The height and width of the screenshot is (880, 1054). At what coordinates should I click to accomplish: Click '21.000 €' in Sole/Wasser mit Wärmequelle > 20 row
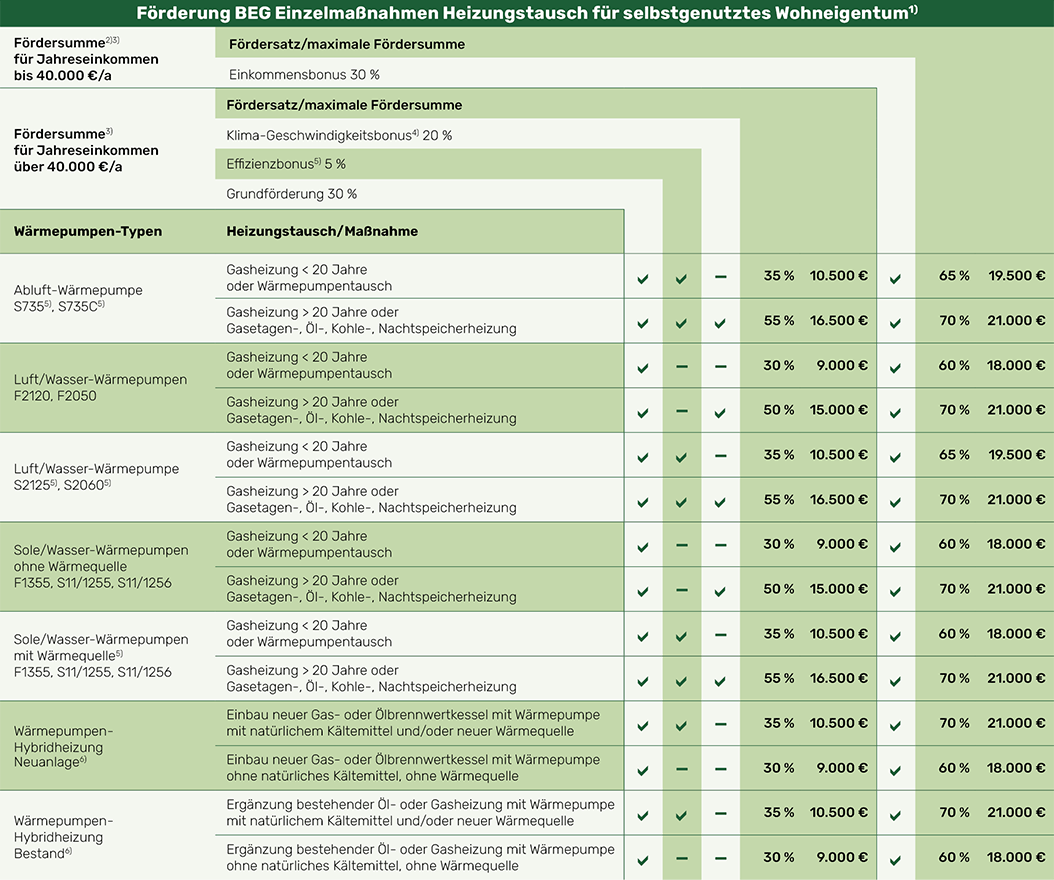1016,678
